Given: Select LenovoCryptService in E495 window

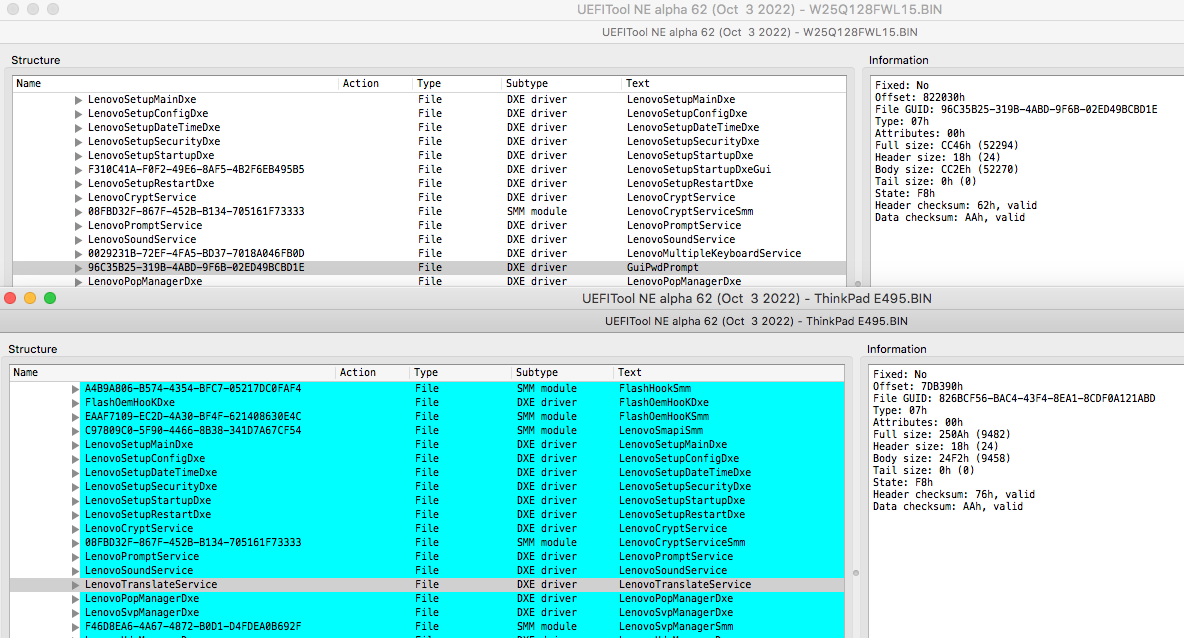Looking at the screenshot, I should [x=427, y=529].
